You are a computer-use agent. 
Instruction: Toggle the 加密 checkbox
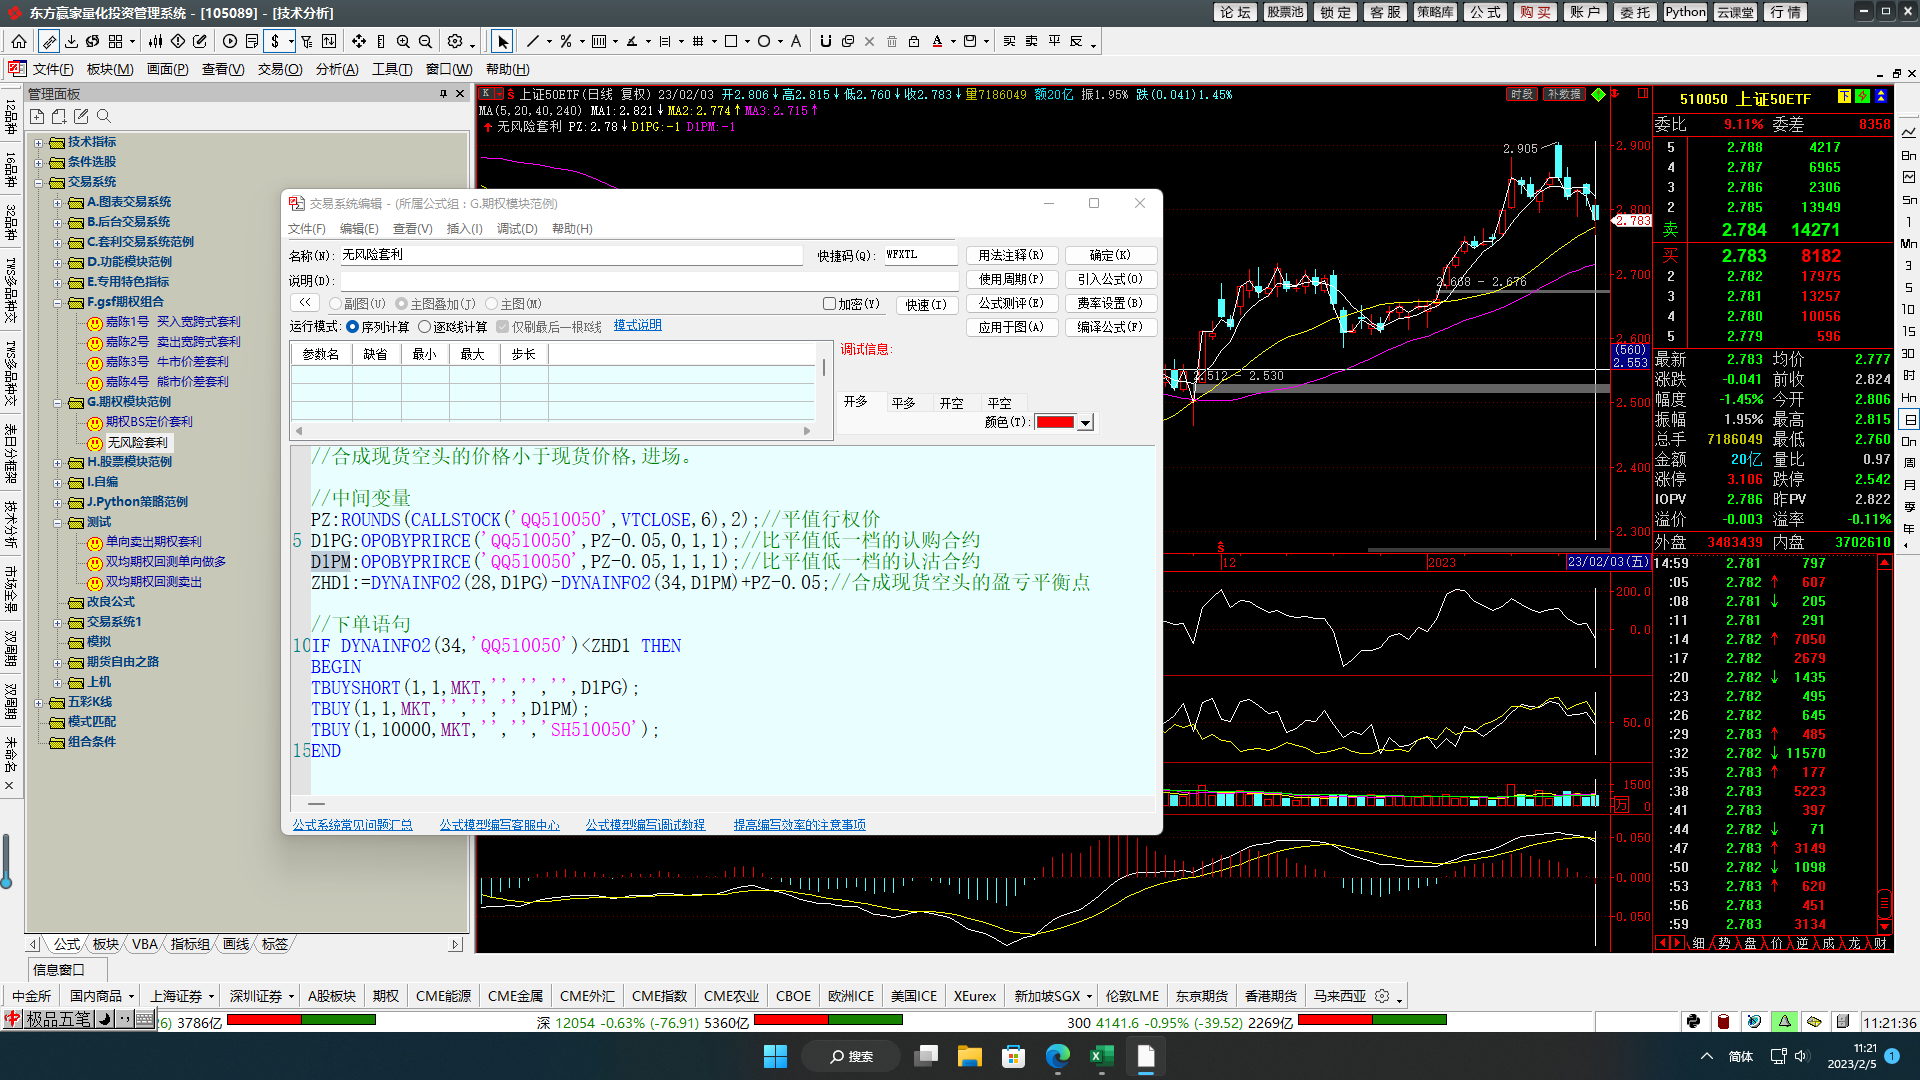click(x=829, y=304)
